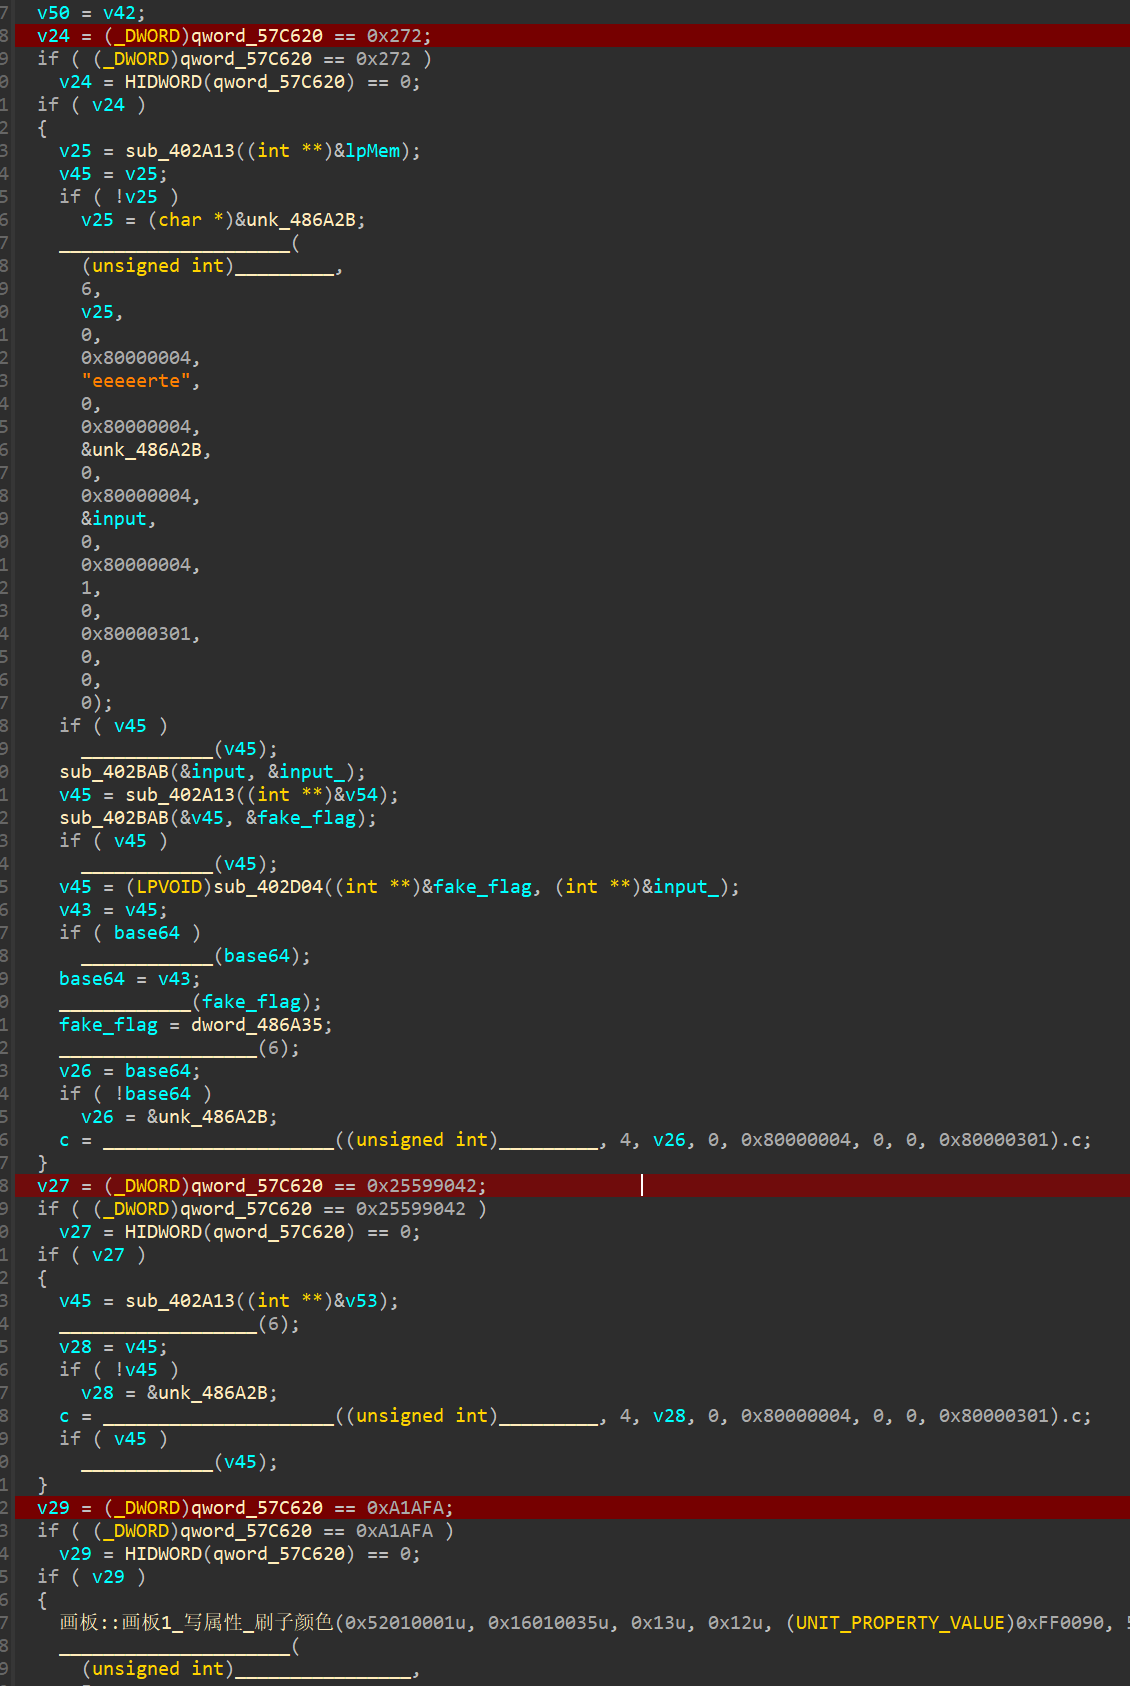1130x1686 pixels.
Task: Click the 'if ( !v25 )' condition
Action: pos(119,197)
